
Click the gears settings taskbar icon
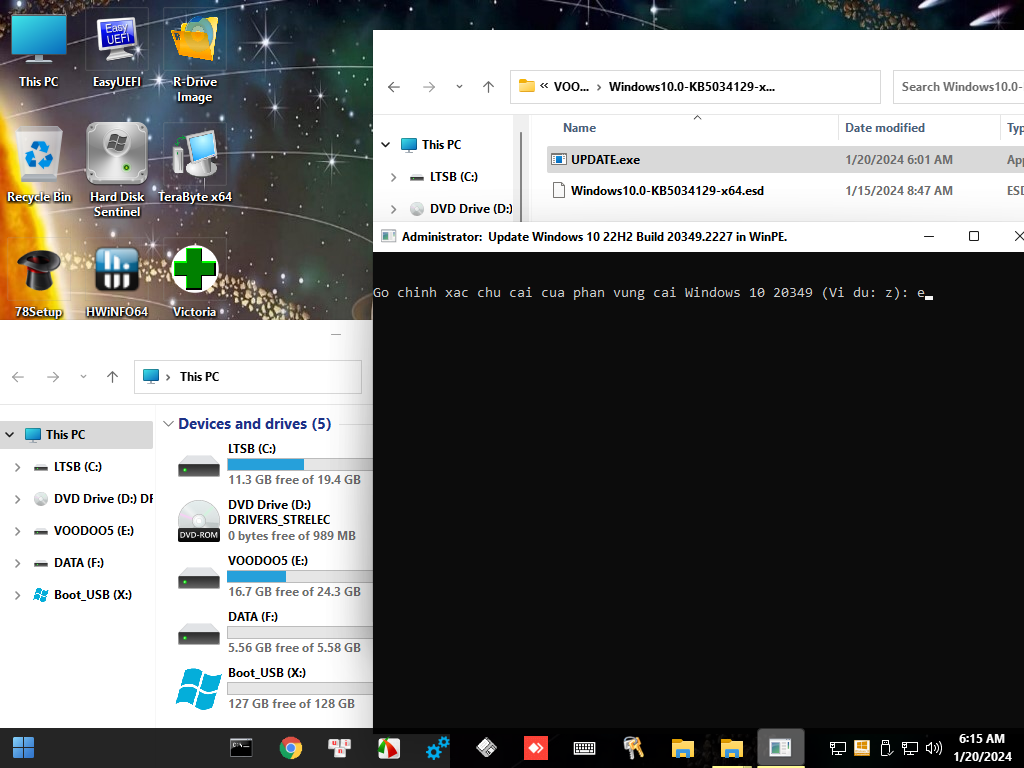pyautogui.click(x=437, y=748)
